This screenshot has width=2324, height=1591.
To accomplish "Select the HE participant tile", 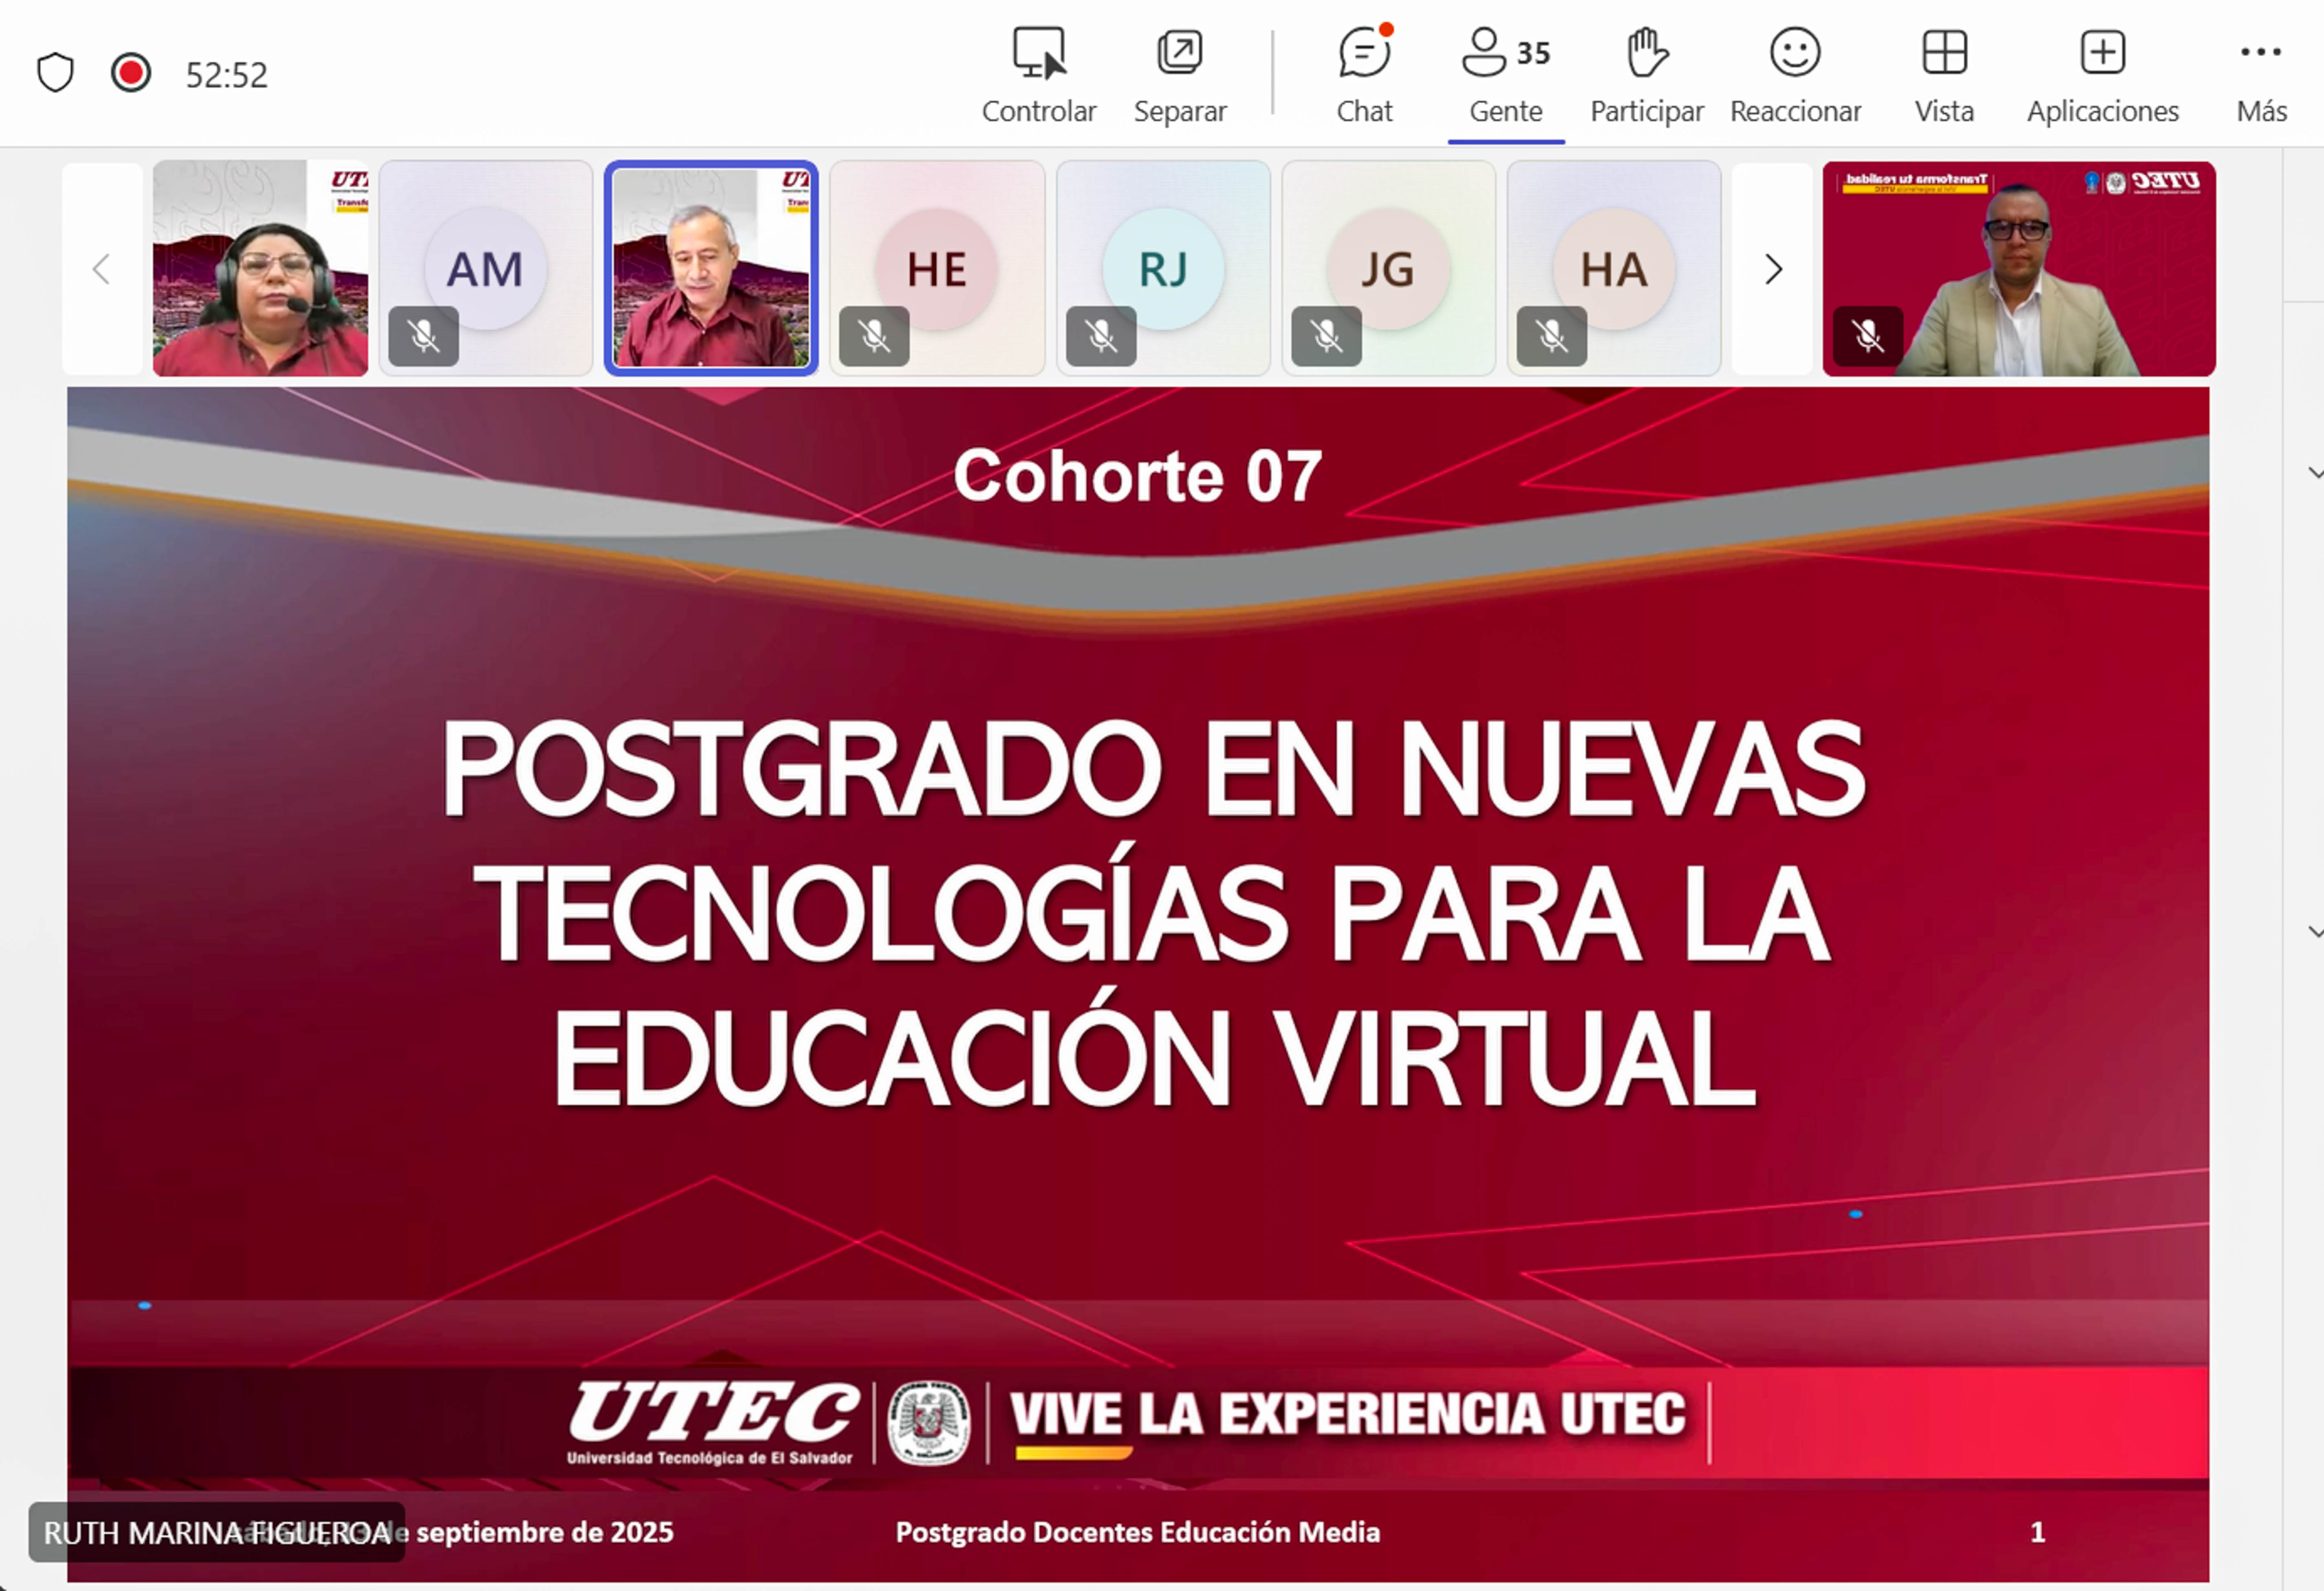I will coord(937,268).
